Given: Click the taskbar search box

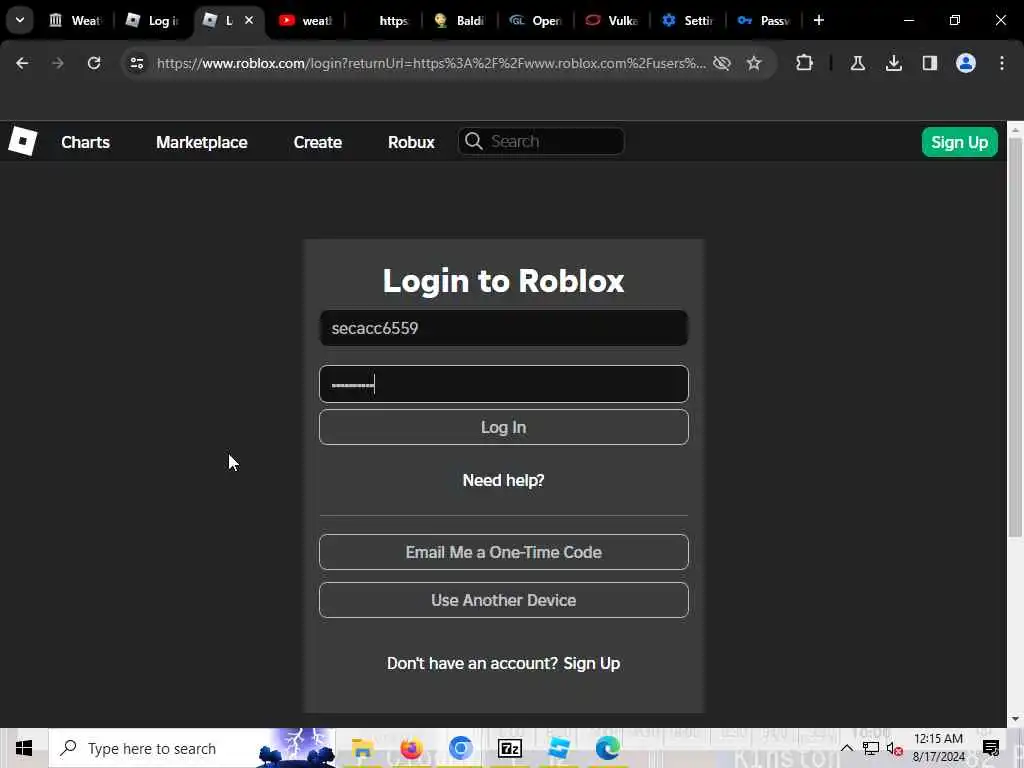Looking at the screenshot, I should (x=192, y=748).
